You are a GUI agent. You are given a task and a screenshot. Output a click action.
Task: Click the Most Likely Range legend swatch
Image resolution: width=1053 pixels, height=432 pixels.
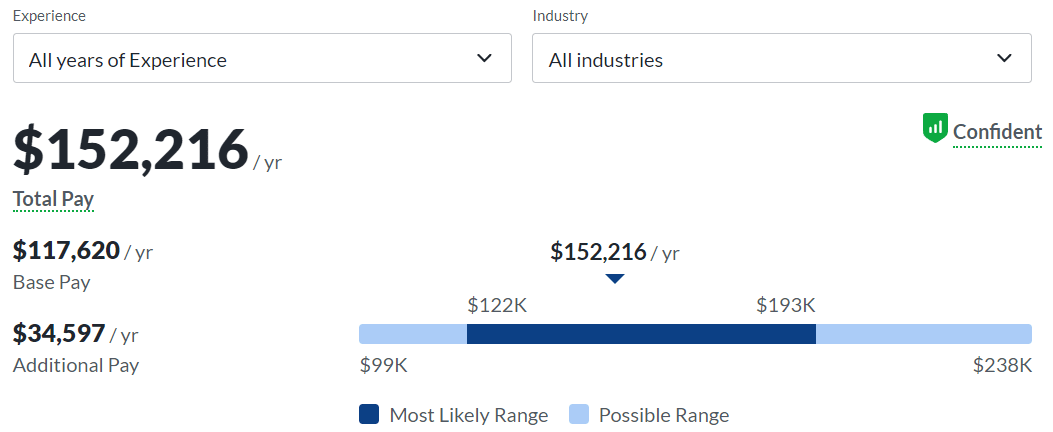click(x=369, y=415)
